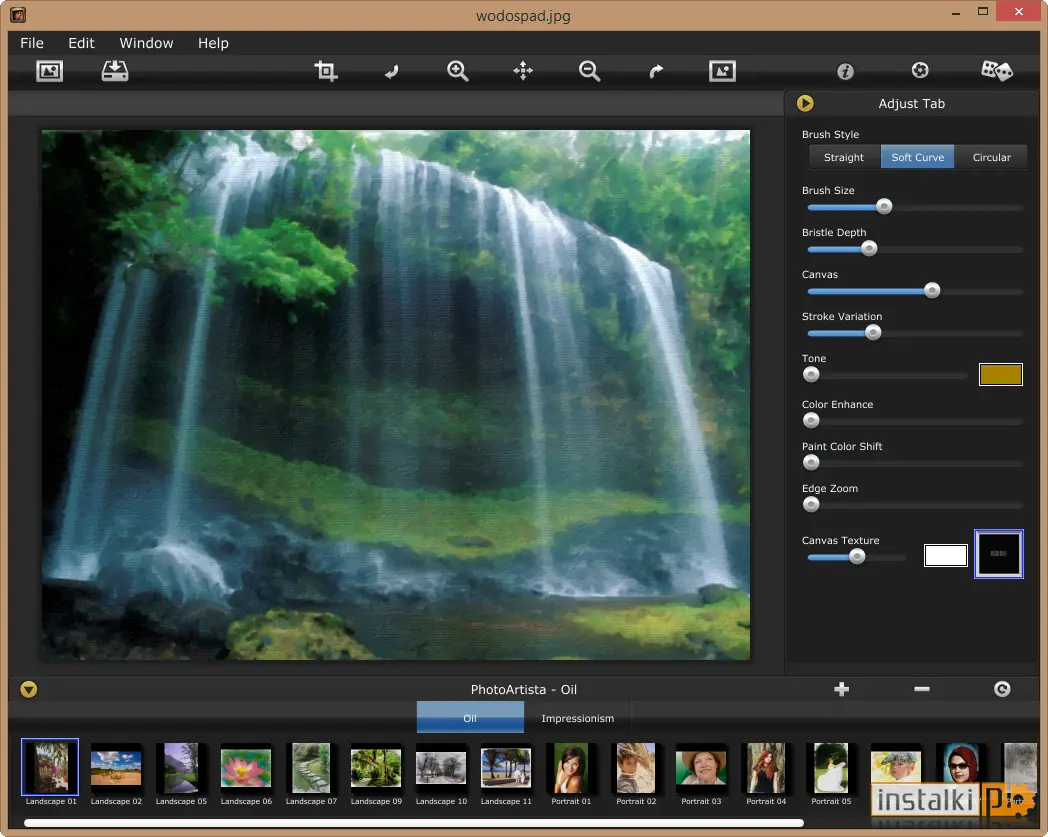Click the undo arrow icon

coord(392,72)
